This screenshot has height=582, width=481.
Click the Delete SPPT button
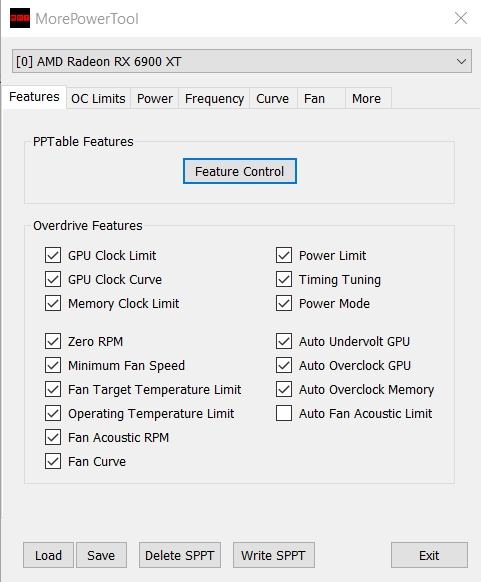click(x=180, y=555)
